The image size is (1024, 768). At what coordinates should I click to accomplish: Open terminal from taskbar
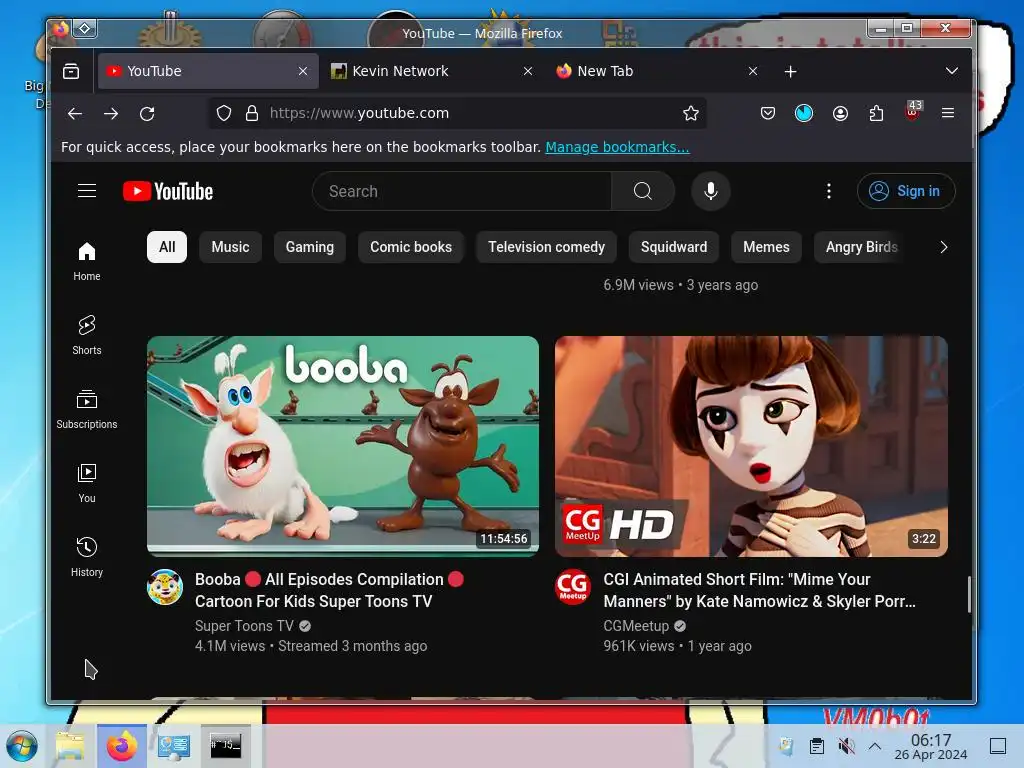click(225, 746)
